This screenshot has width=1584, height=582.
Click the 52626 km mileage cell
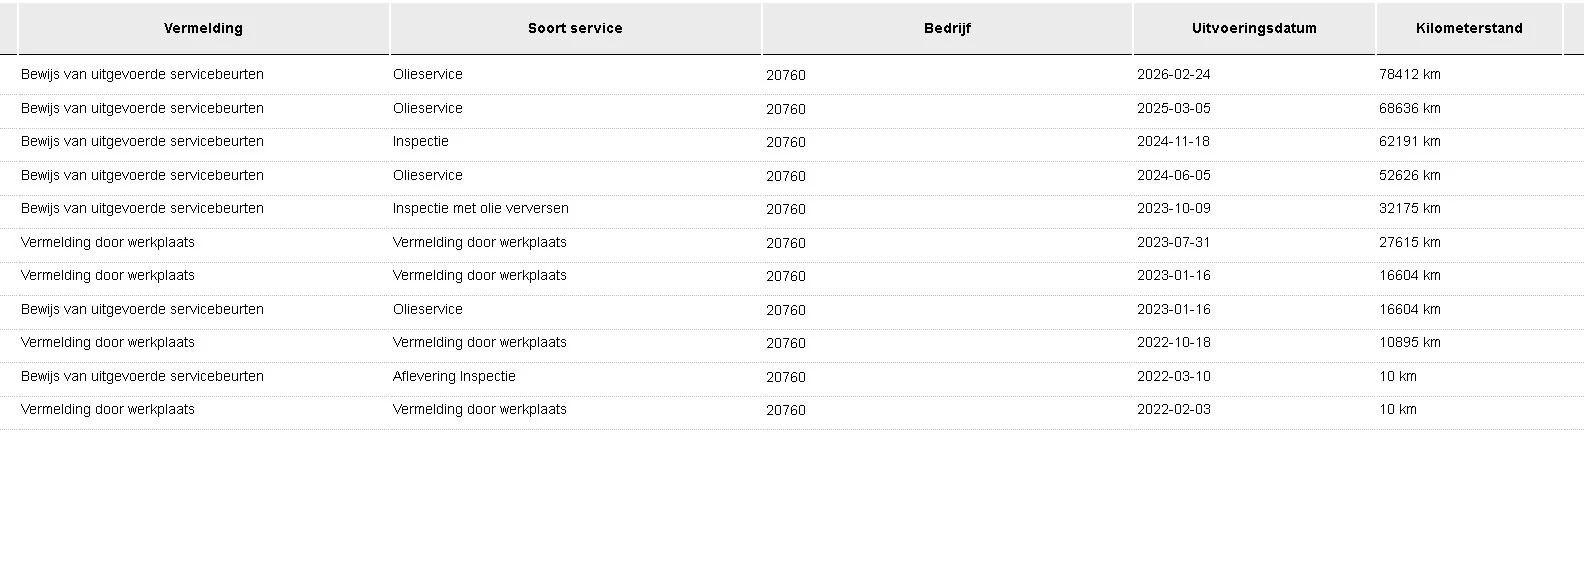(x=1410, y=175)
